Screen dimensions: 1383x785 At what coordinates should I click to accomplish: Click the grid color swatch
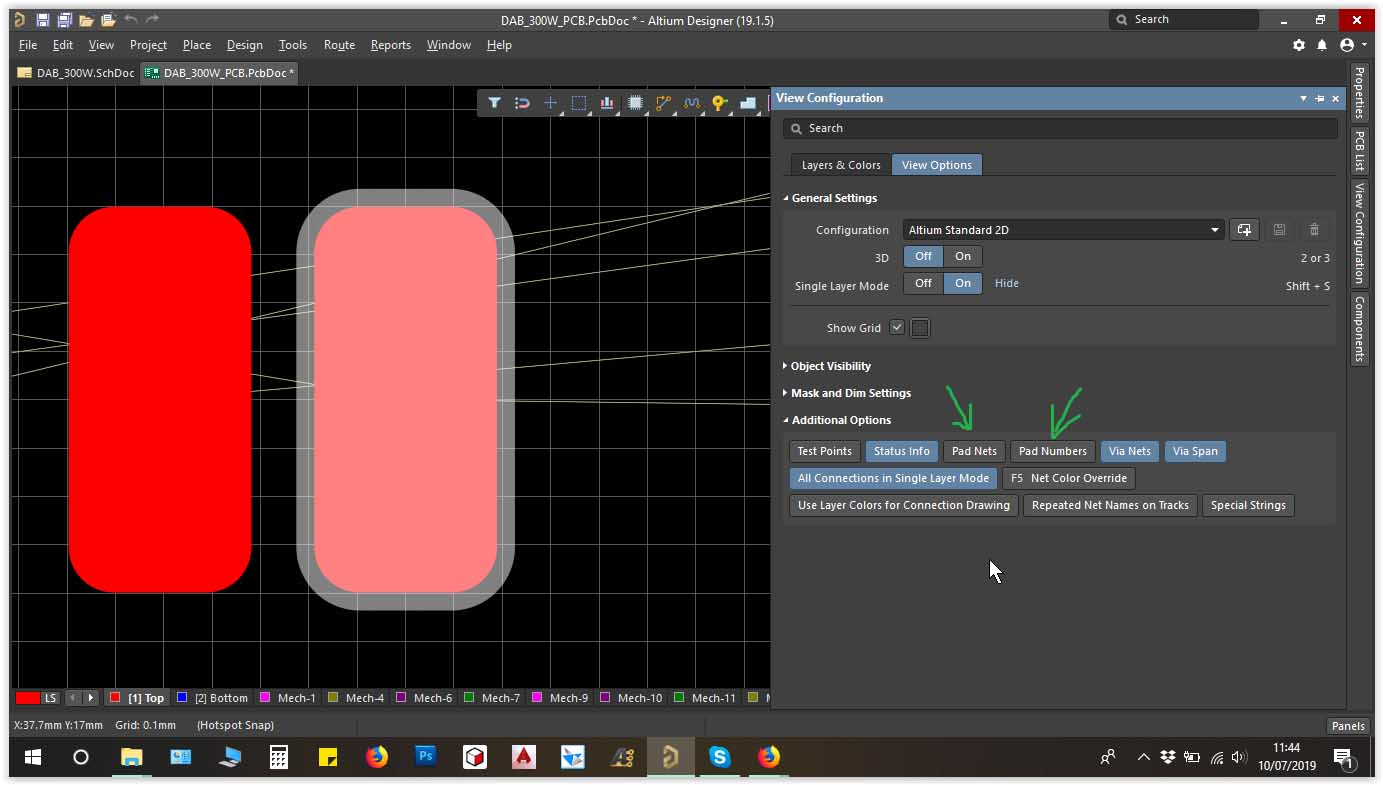[920, 328]
